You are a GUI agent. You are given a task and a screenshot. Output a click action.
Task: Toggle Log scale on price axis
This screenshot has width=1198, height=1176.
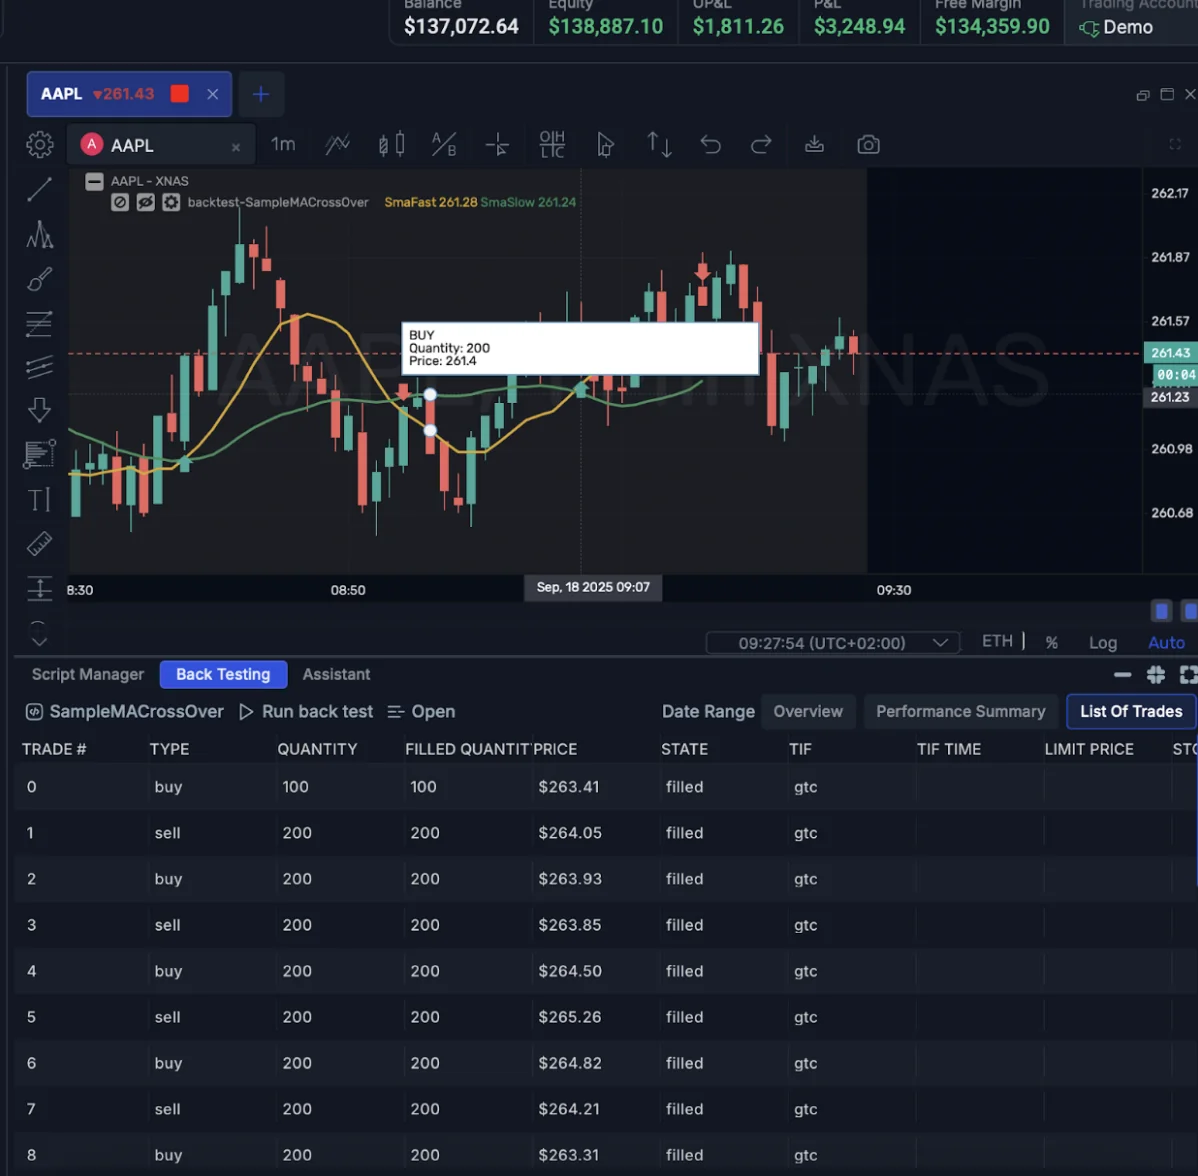[x=1103, y=643]
